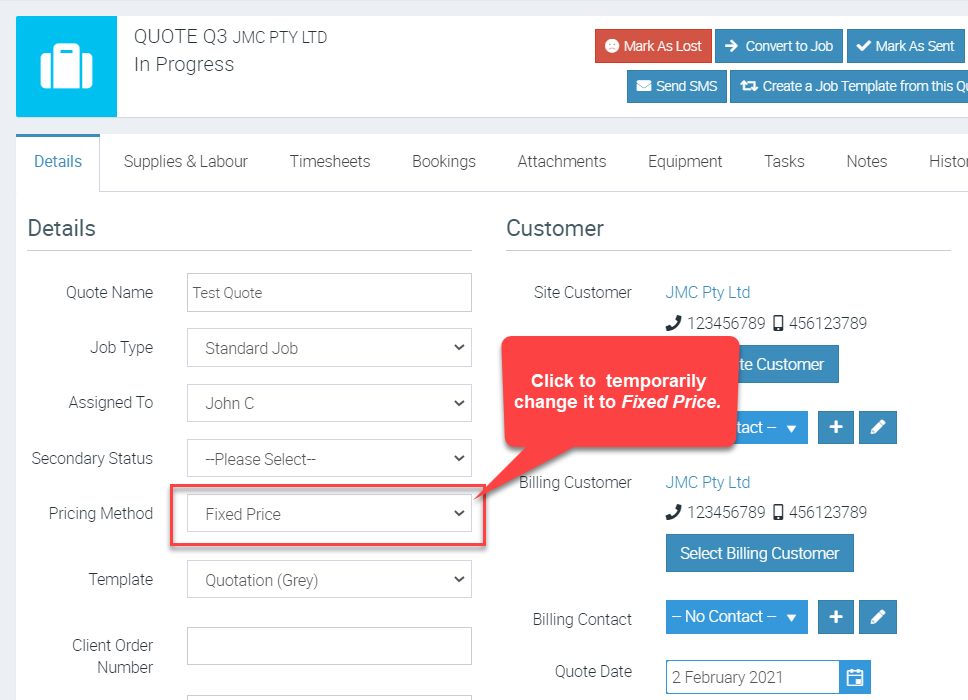The width and height of the screenshot is (968, 700).
Task: Click into the Quote Name field
Action: coord(329,293)
